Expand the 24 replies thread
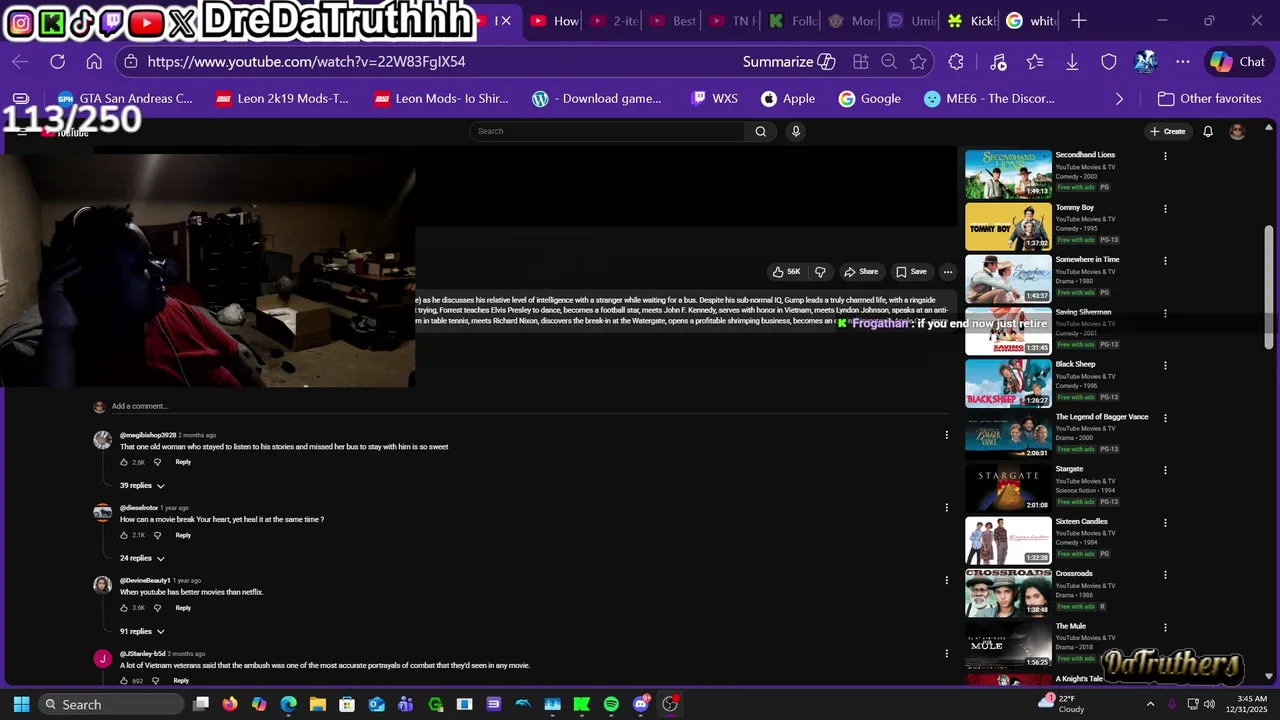Viewport: 1280px width, 720px height. point(142,559)
